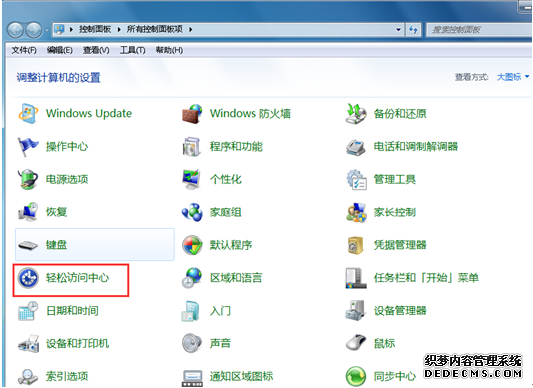
Task: Expand the address bar history dropdown arrow
Action: point(398,30)
